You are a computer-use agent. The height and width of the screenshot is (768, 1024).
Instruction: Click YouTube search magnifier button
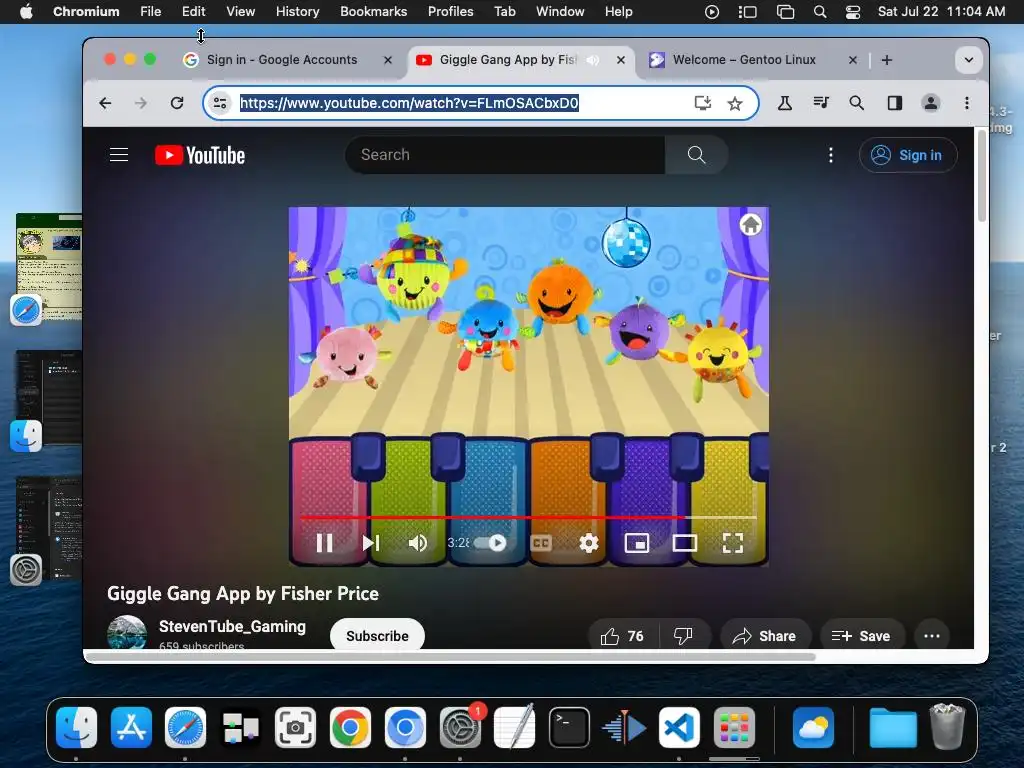point(696,155)
